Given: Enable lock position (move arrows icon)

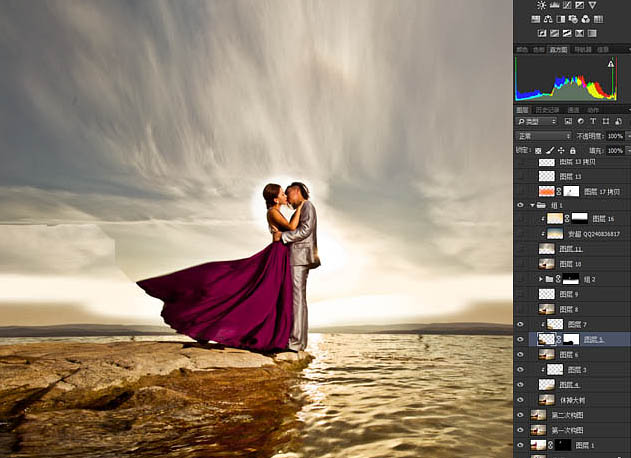Looking at the screenshot, I should [x=561, y=151].
